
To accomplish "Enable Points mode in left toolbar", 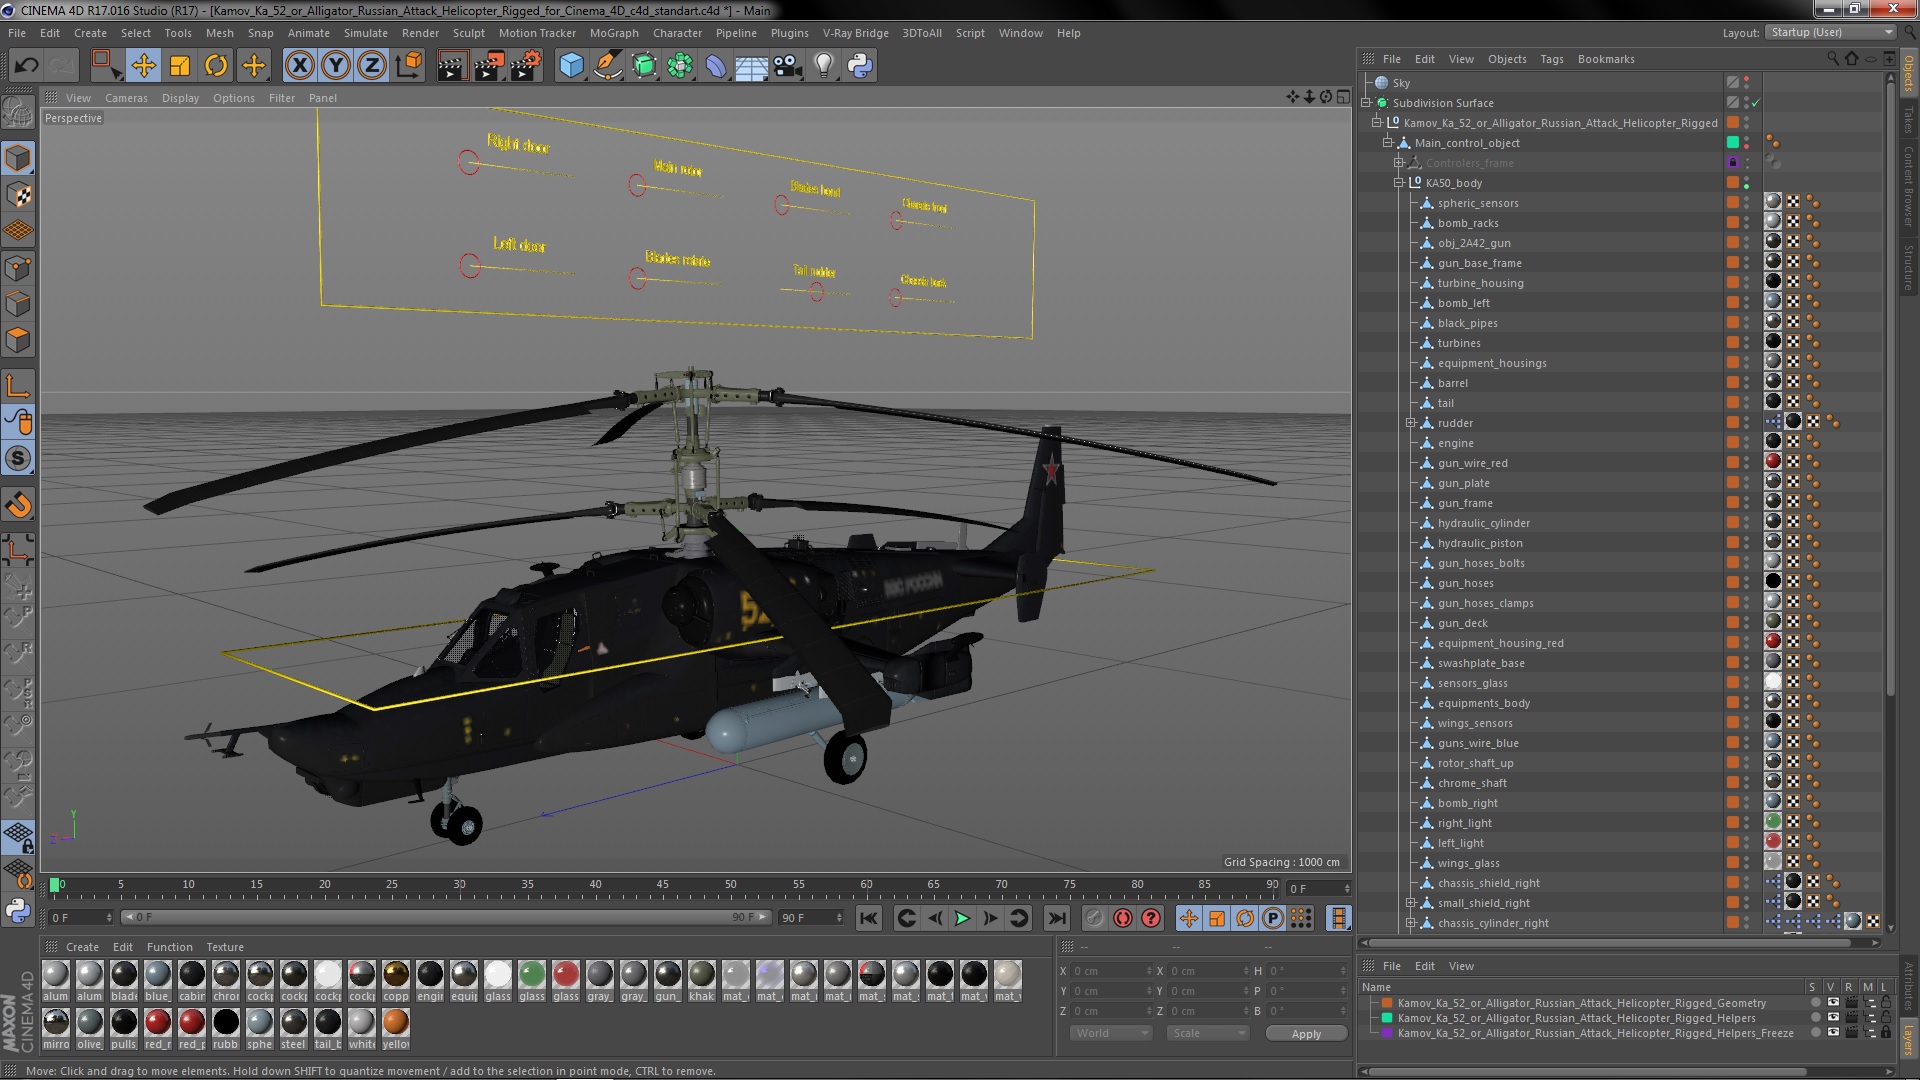I will coord(18,268).
